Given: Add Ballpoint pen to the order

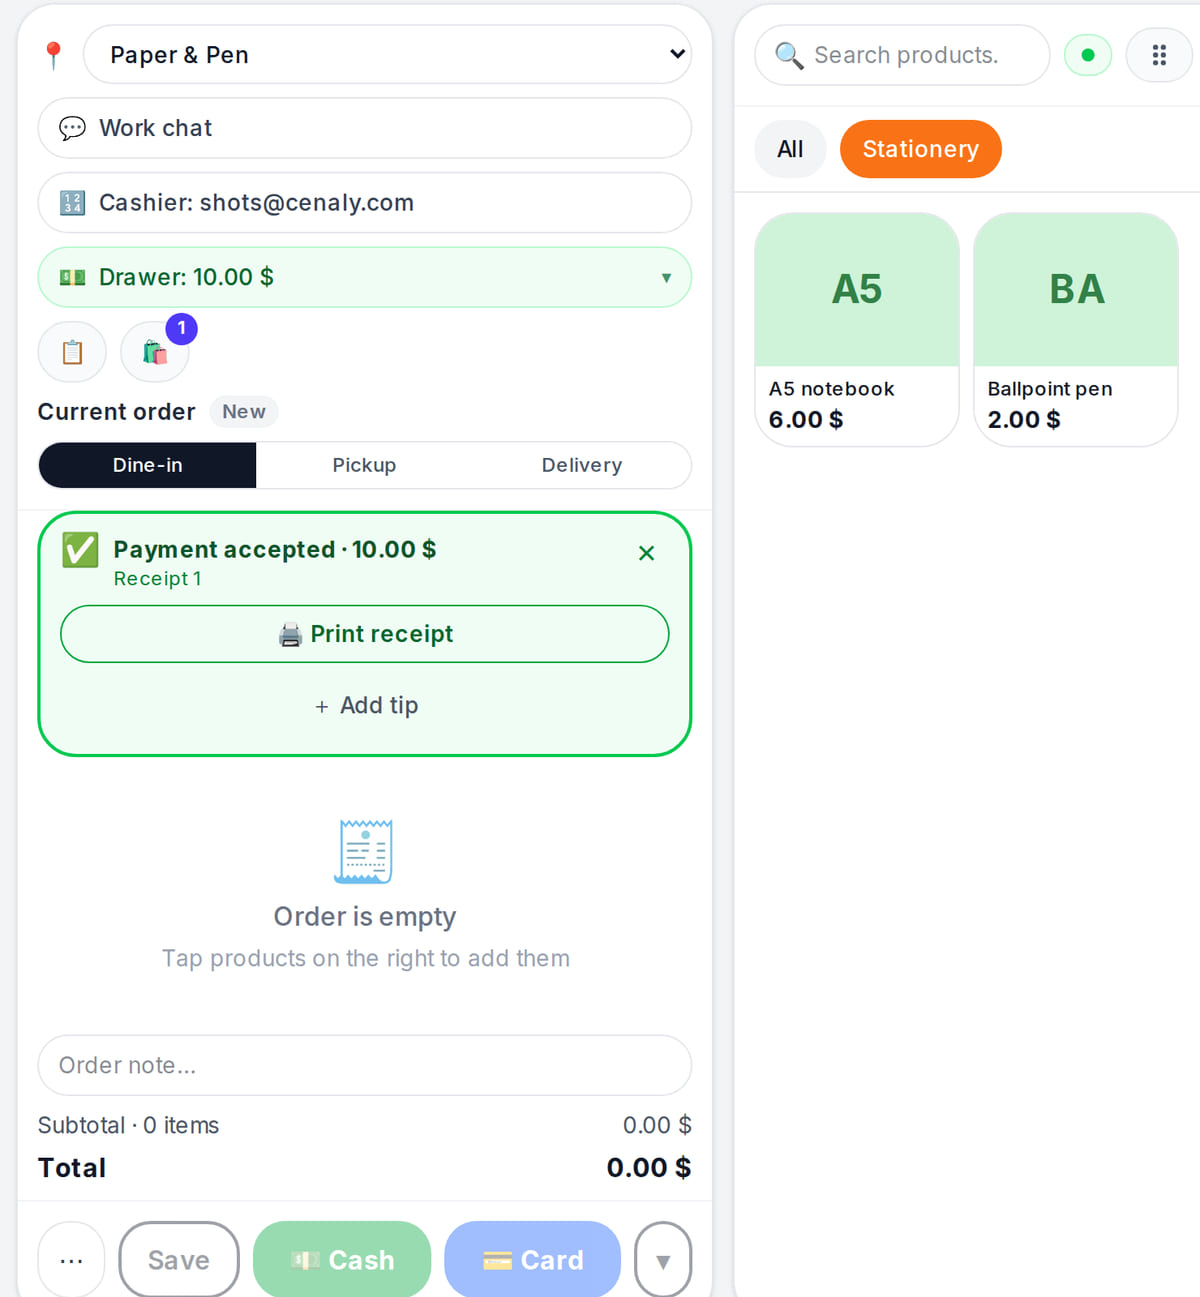Looking at the screenshot, I should (x=1076, y=330).
